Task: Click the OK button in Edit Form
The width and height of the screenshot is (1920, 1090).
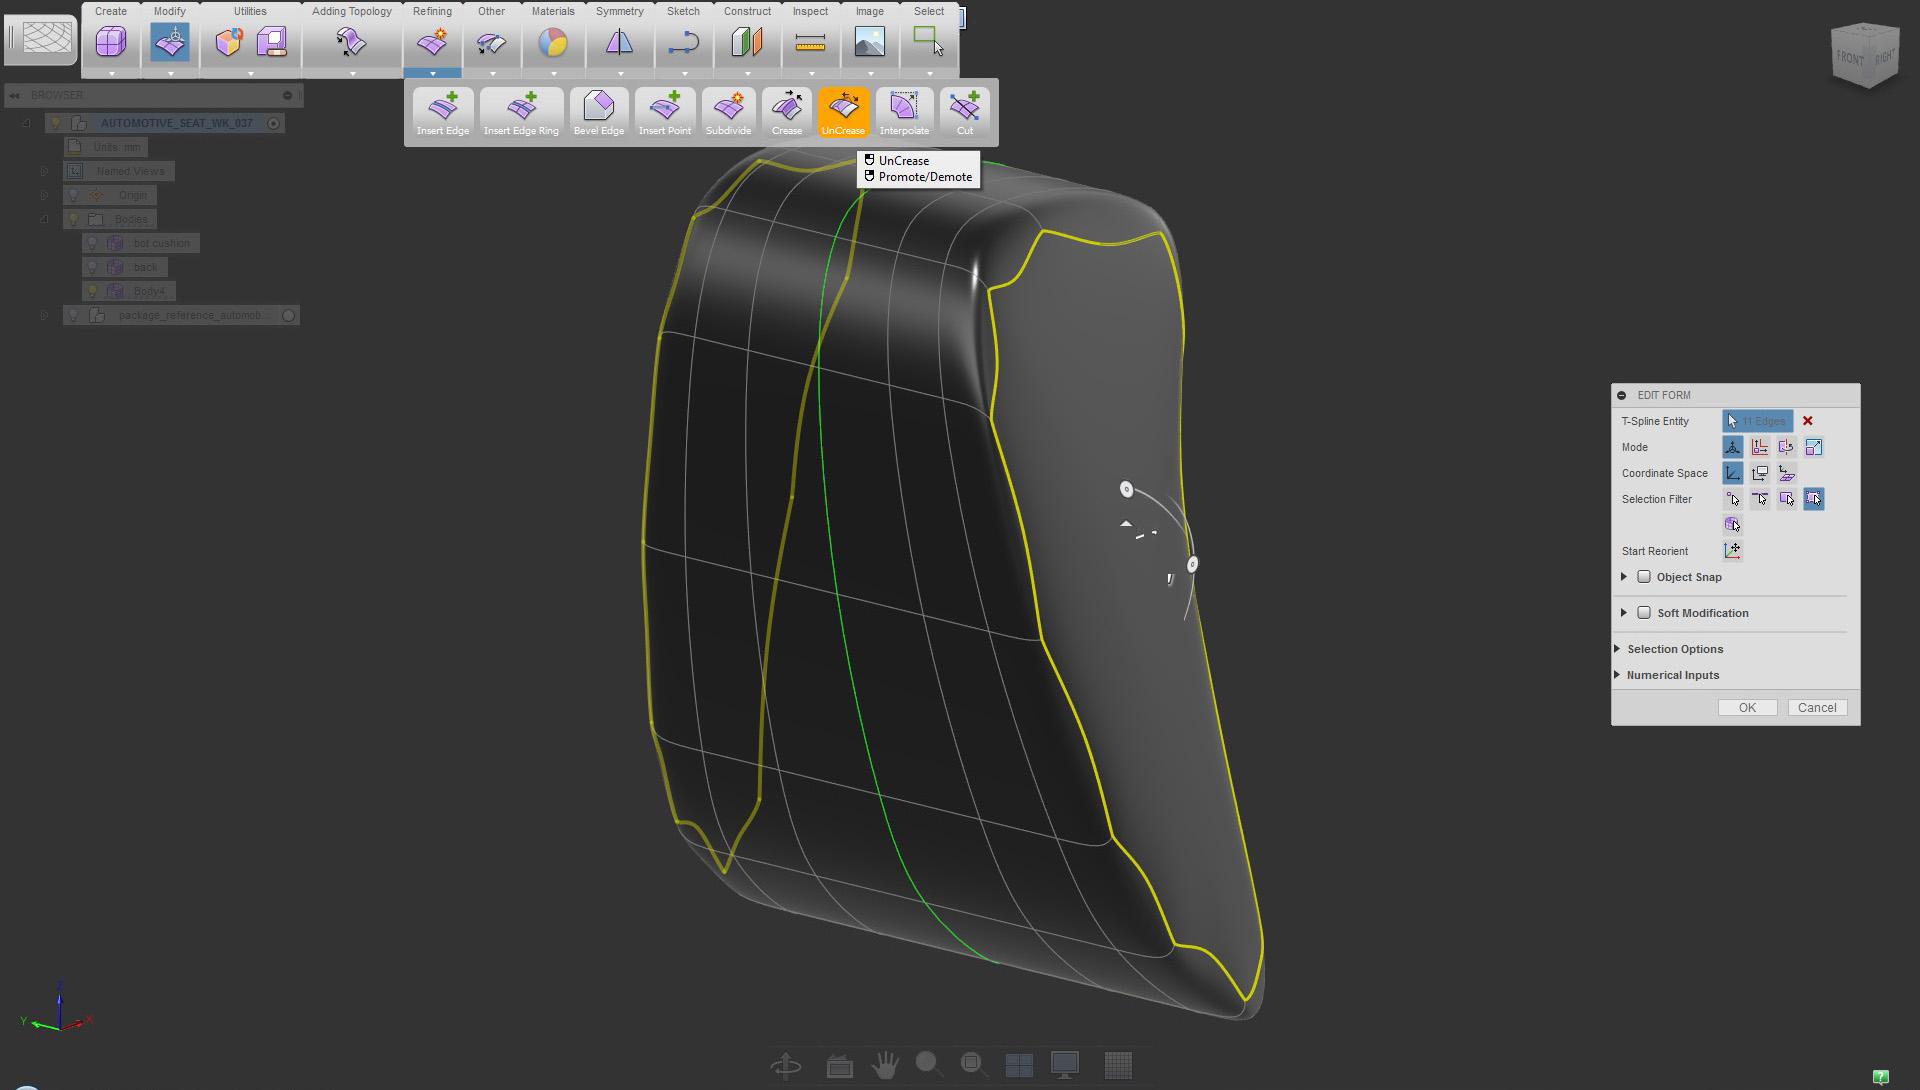Action: (1747, 708)
